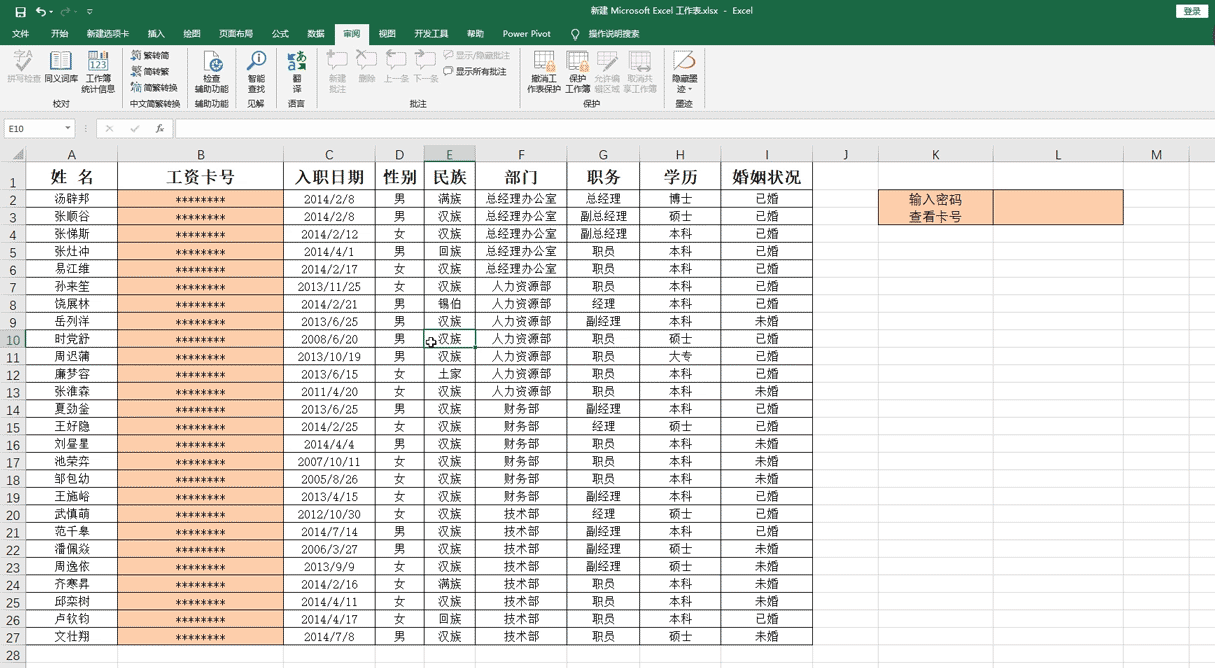Open the Thesaurus (同义词库) tool
The image size is (1215, 668).
(61, 68)
